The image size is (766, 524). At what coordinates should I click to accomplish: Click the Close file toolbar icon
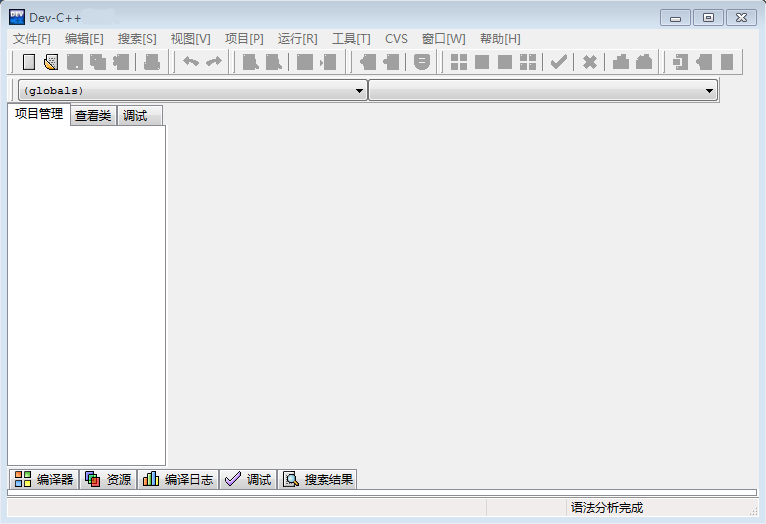[121, 62]
